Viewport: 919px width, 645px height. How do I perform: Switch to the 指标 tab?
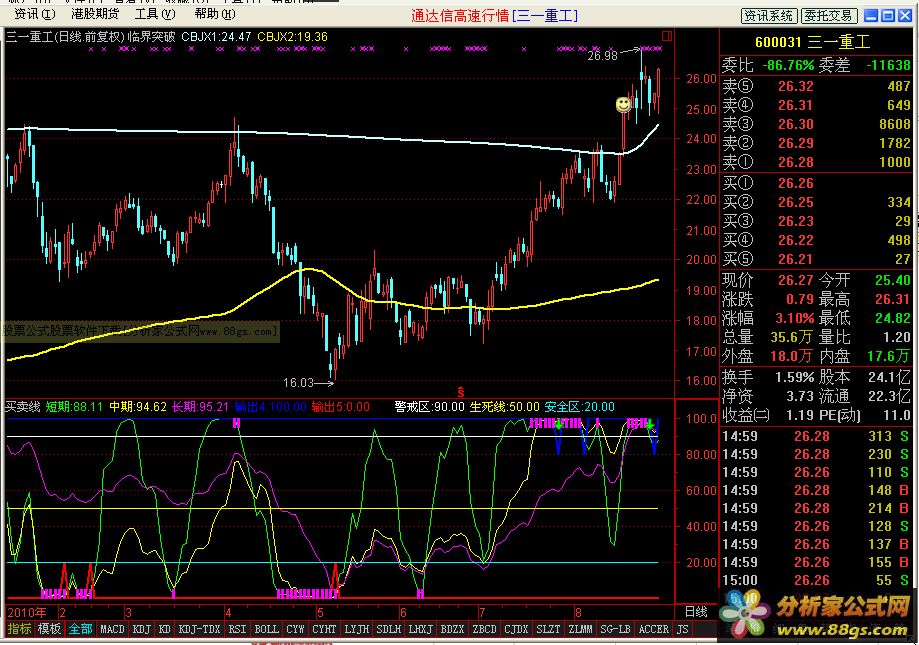[x=19, y=629]
